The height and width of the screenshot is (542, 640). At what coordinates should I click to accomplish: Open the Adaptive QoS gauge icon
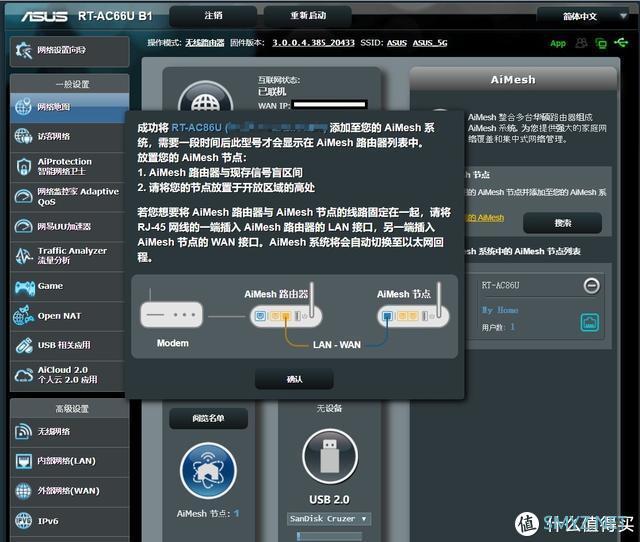(x=23, y=196)
